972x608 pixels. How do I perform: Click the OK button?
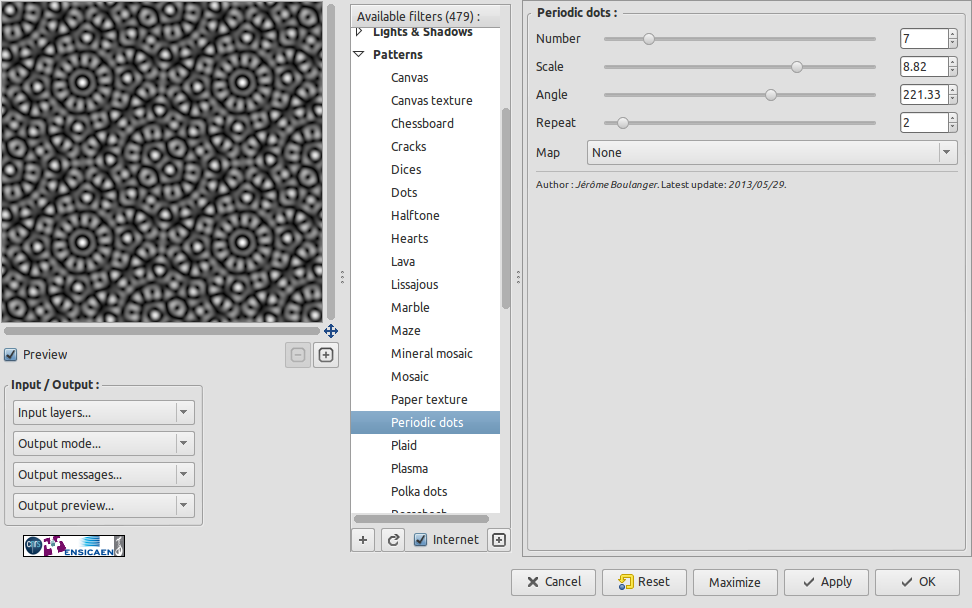[x=917, y=582]
